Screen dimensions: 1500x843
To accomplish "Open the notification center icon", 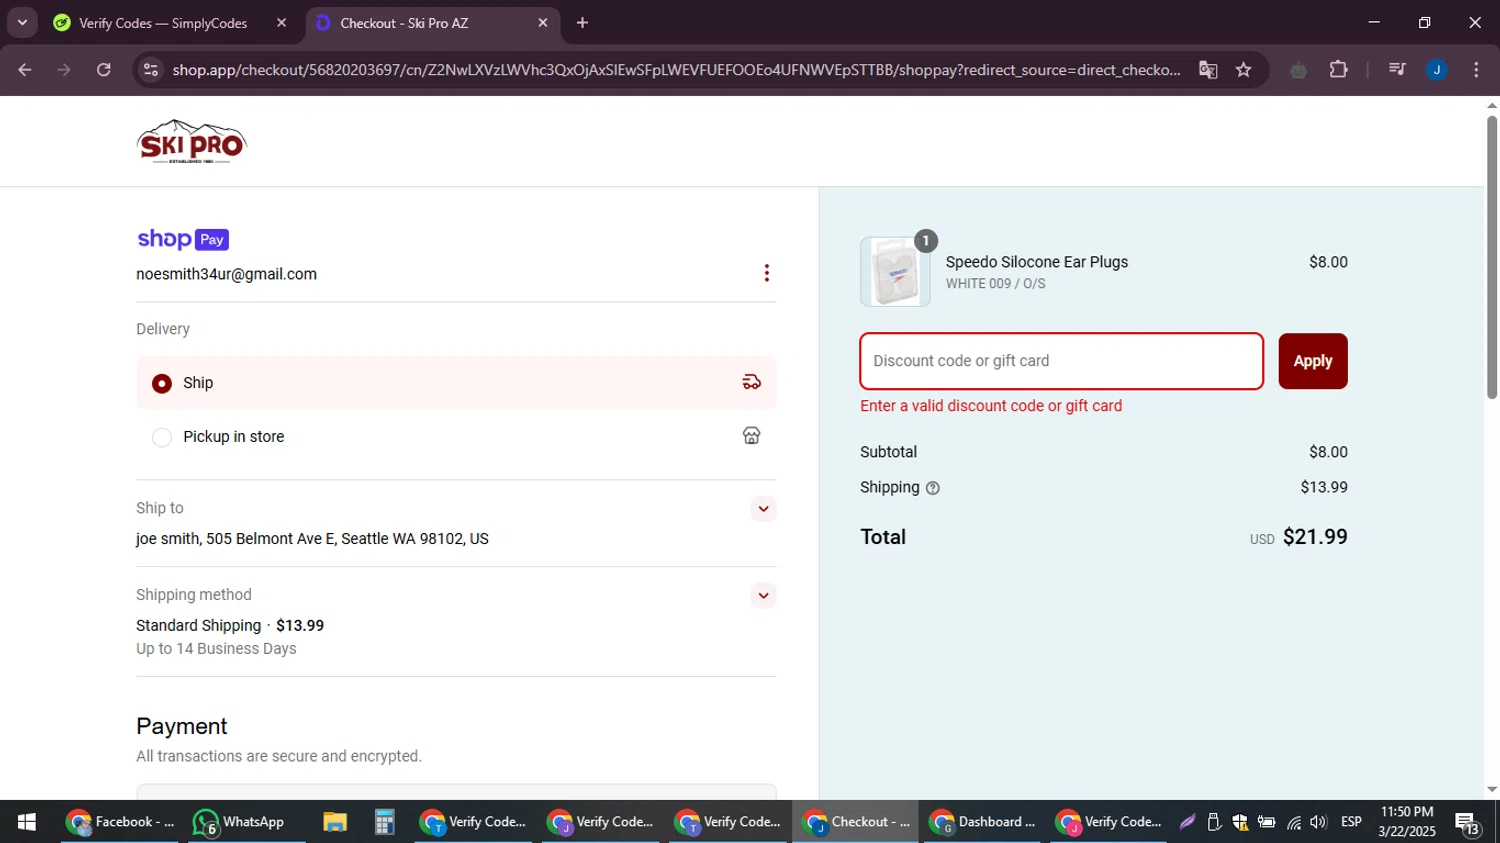I will (x=1467, y=823).
